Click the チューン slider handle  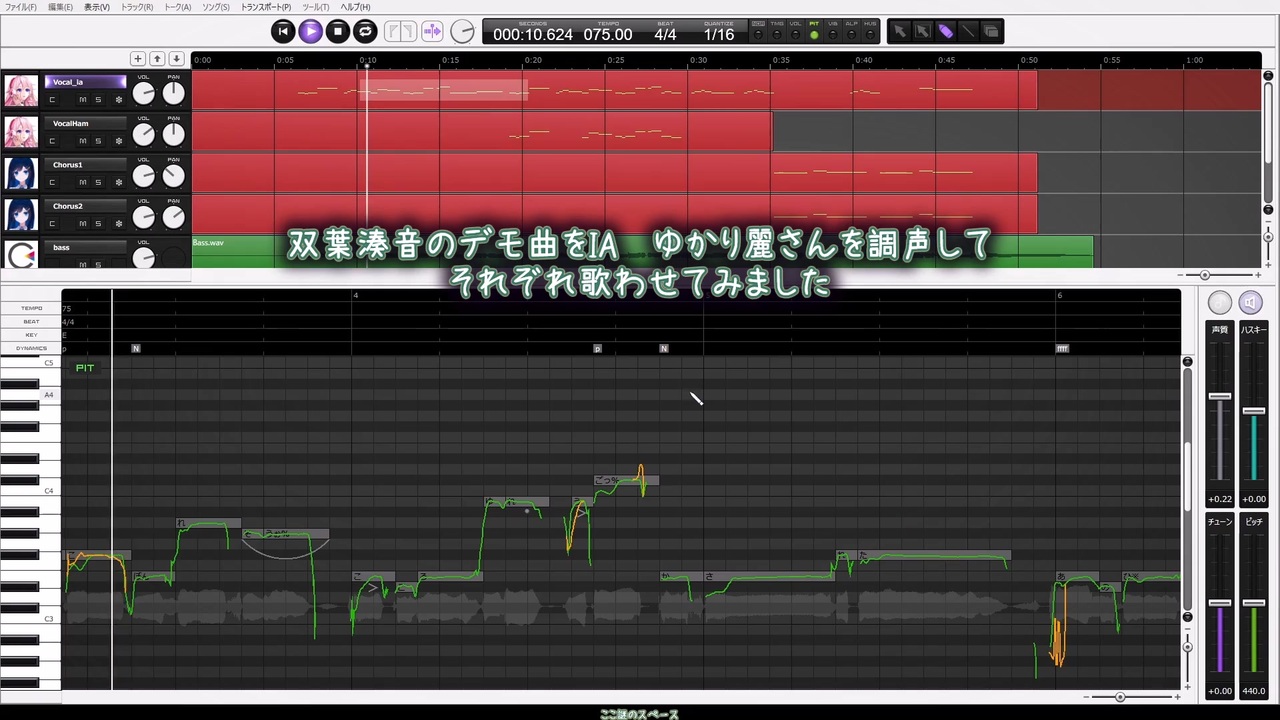point(1220,602)
